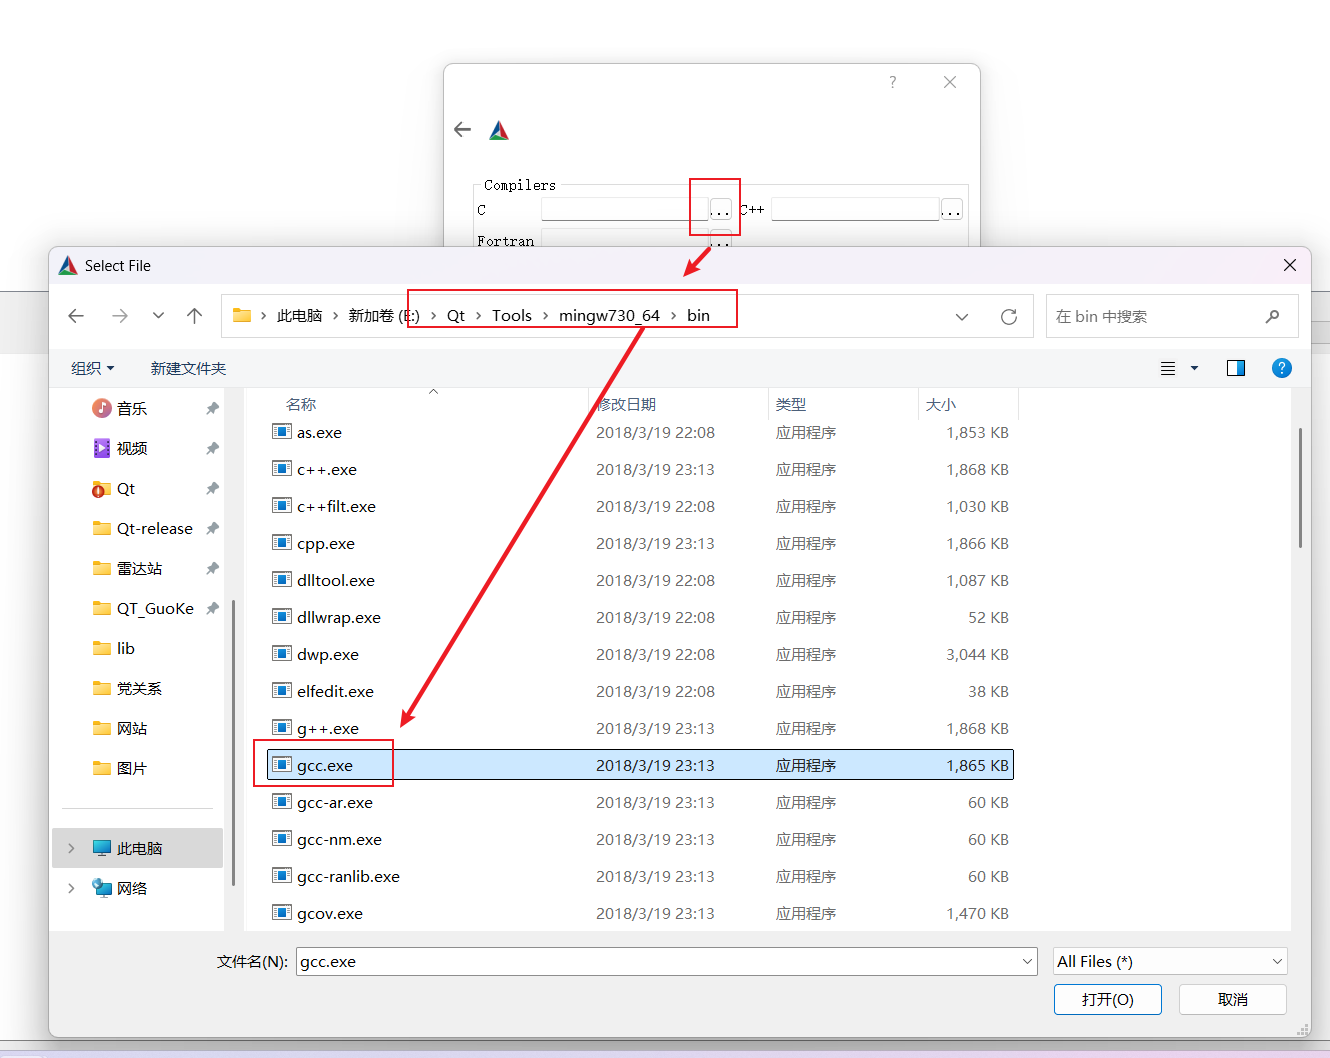The width and height of the screenshot is (1330, 1058).
Task: Click the 取消 button
Action: tap(1232, 999)
